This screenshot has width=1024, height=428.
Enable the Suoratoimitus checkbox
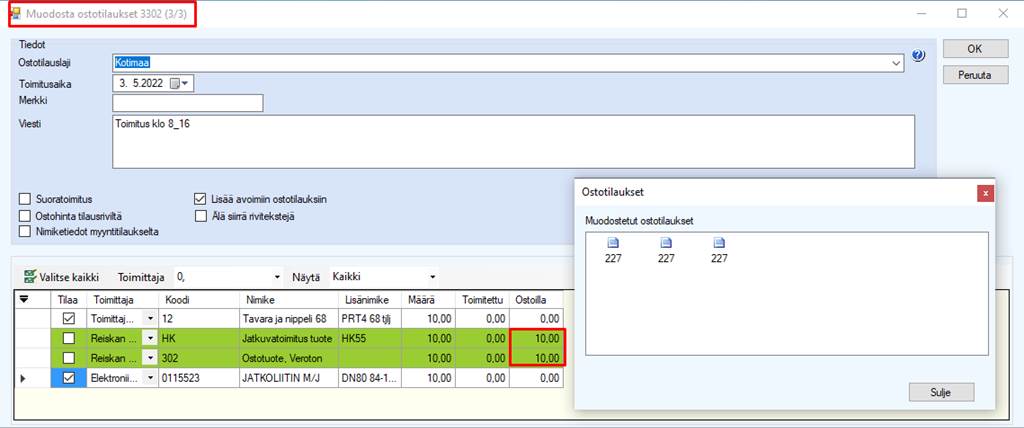click(26, 199)
